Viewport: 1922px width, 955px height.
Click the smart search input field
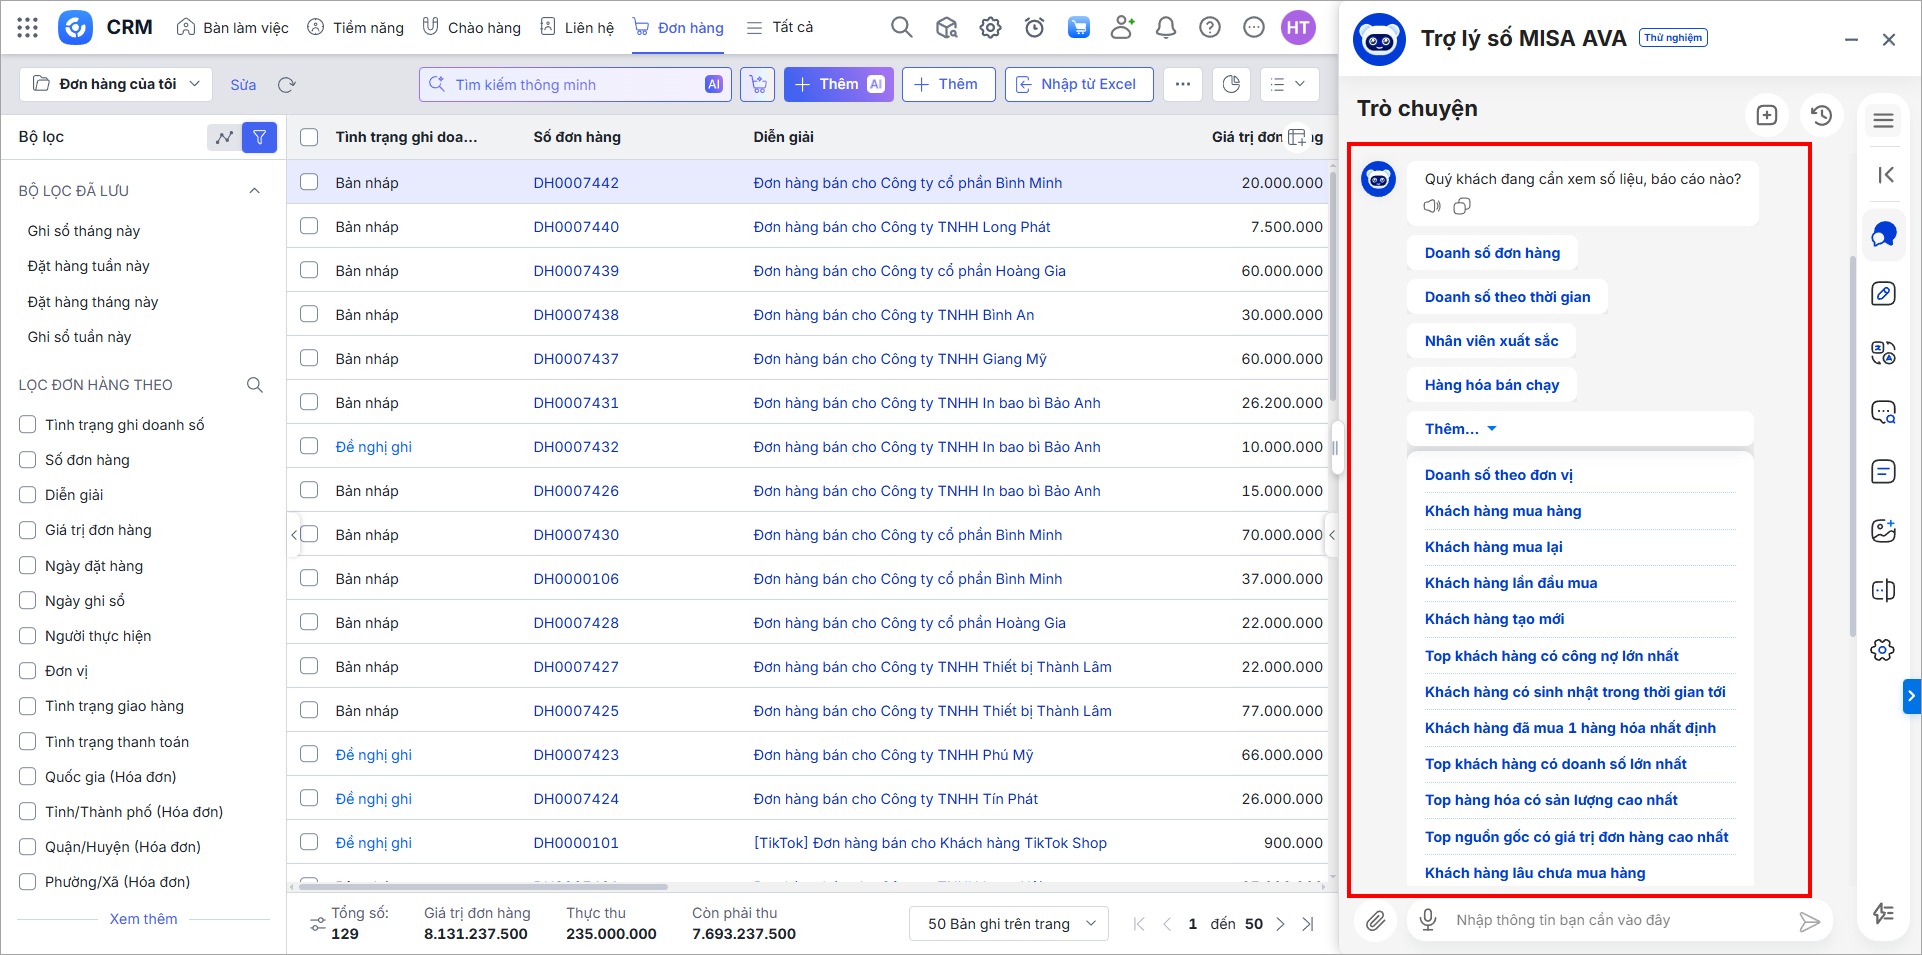coord(575,85)
